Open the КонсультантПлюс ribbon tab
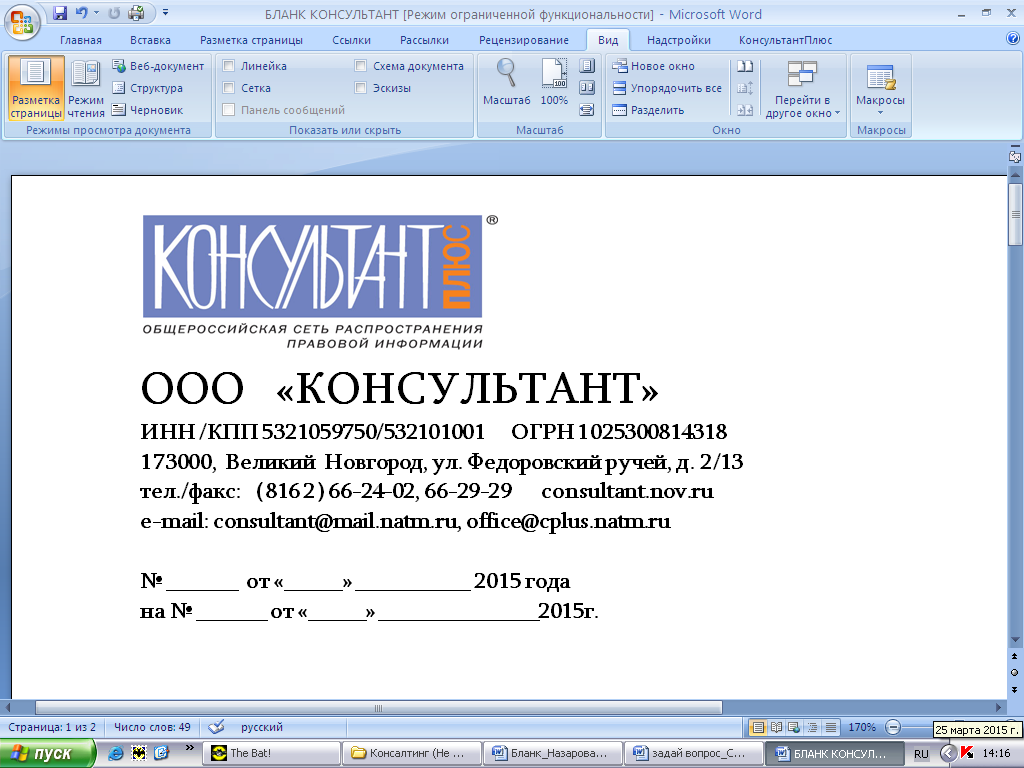The height and width of the screenshot is (768, 1024). click(786, 40)
